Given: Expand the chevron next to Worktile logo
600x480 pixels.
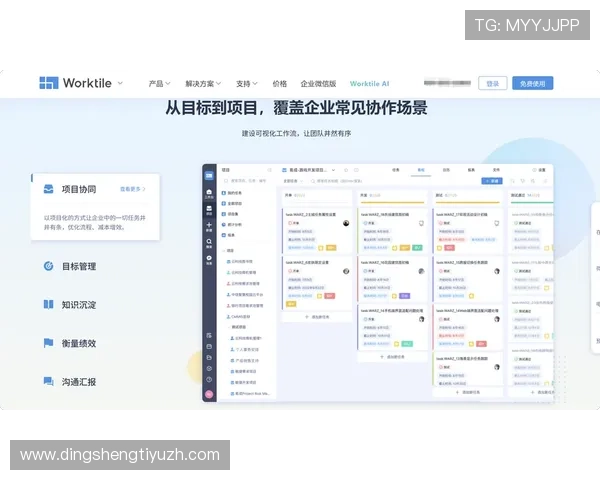Looking at the screenshot, I should [x=120, y=83].
